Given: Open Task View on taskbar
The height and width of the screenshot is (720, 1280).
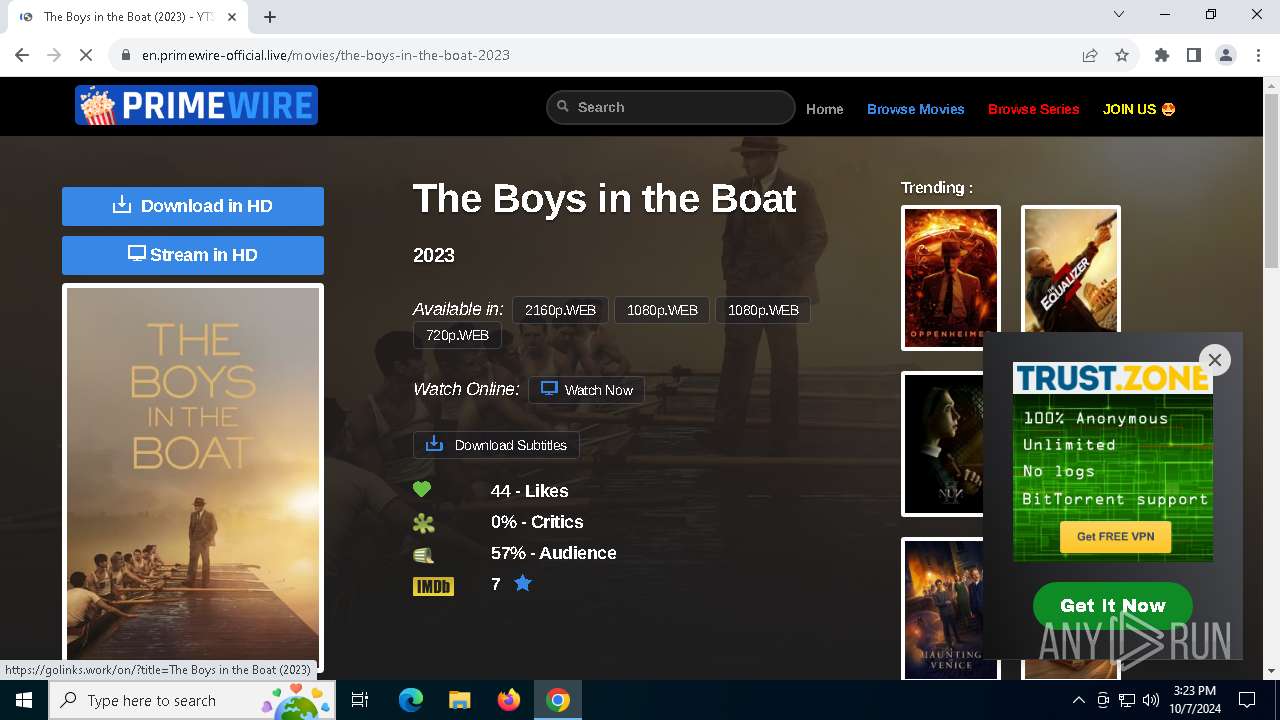Looking at the screenshot, I should pyautogui.click(x=360, y=700).
